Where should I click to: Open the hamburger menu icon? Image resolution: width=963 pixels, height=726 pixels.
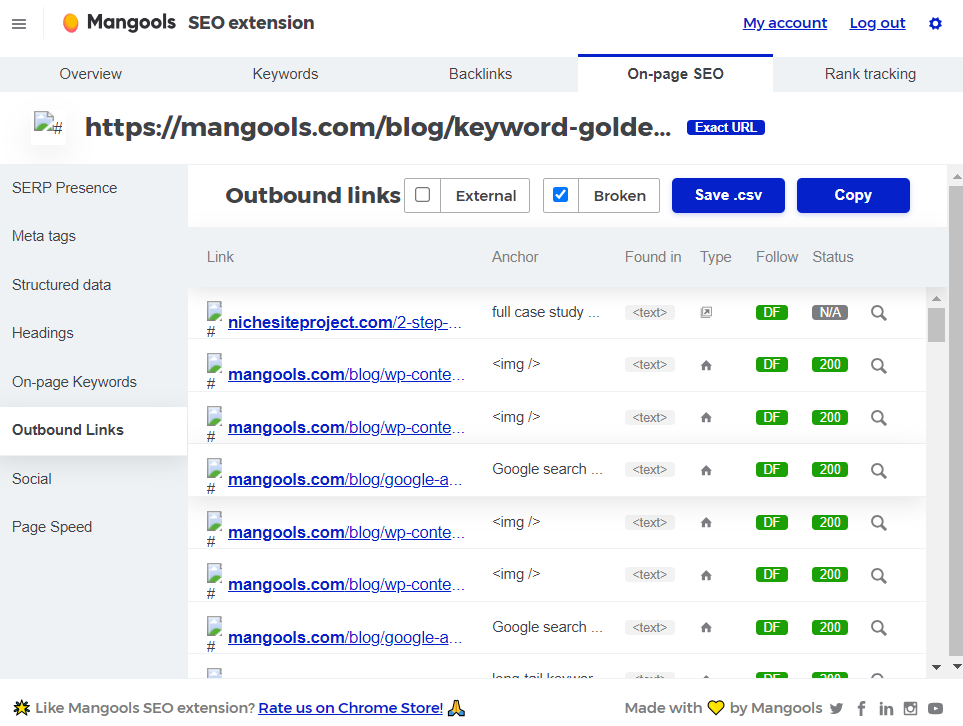tap(19, 24)
